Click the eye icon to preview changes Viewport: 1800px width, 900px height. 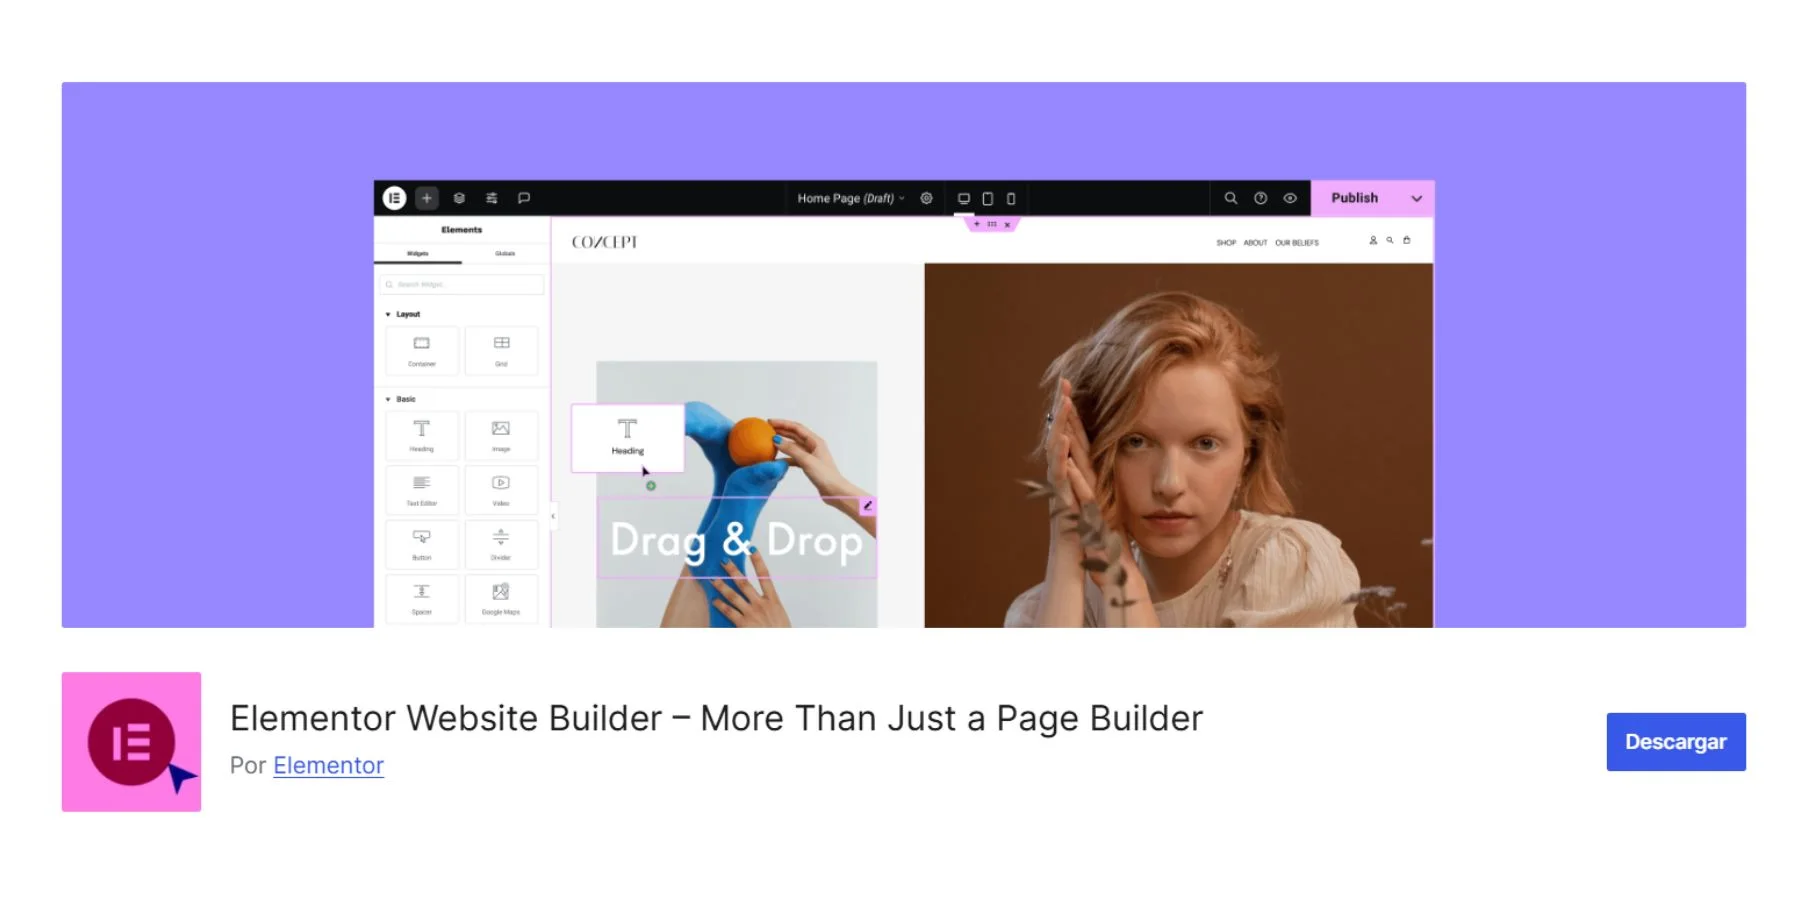coord(1291,198)
